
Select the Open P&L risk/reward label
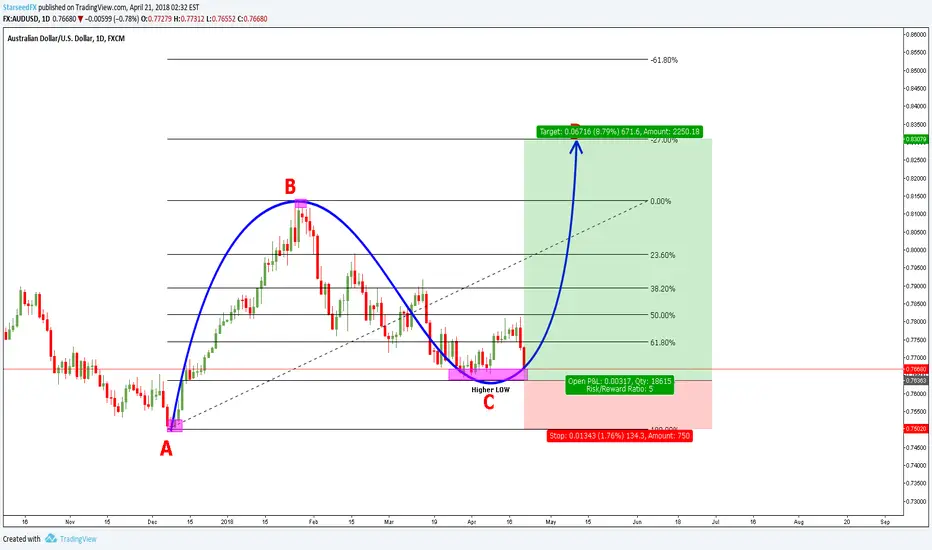619,385
